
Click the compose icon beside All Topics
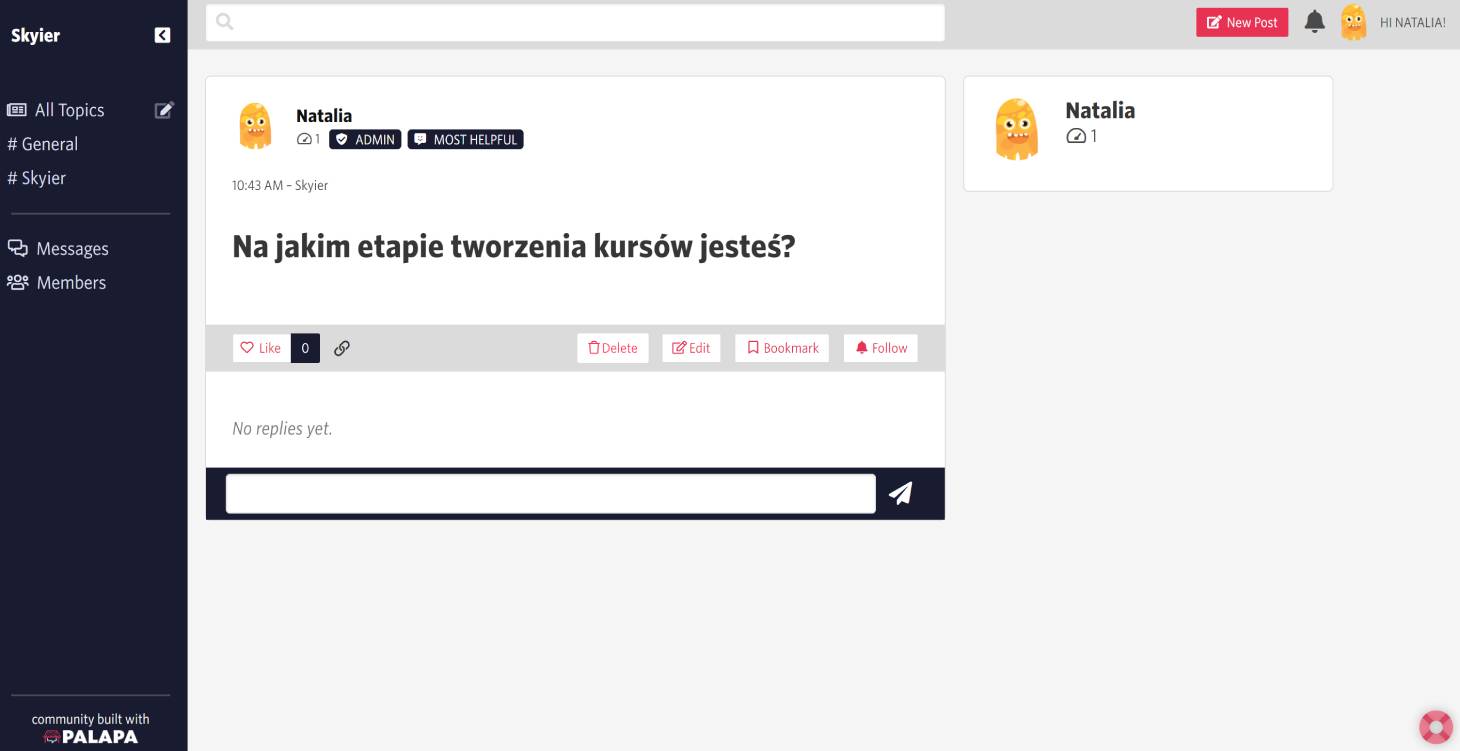[x=164, y=110]
